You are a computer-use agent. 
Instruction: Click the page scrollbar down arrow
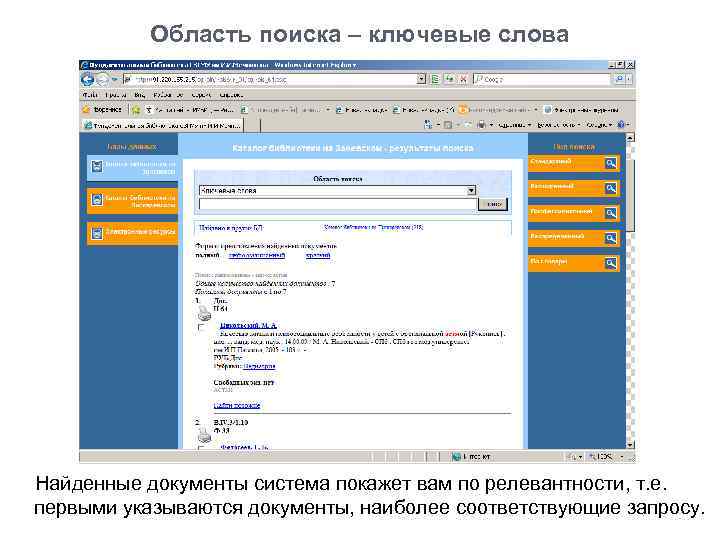pyautogui.click(x=630, y=444)
